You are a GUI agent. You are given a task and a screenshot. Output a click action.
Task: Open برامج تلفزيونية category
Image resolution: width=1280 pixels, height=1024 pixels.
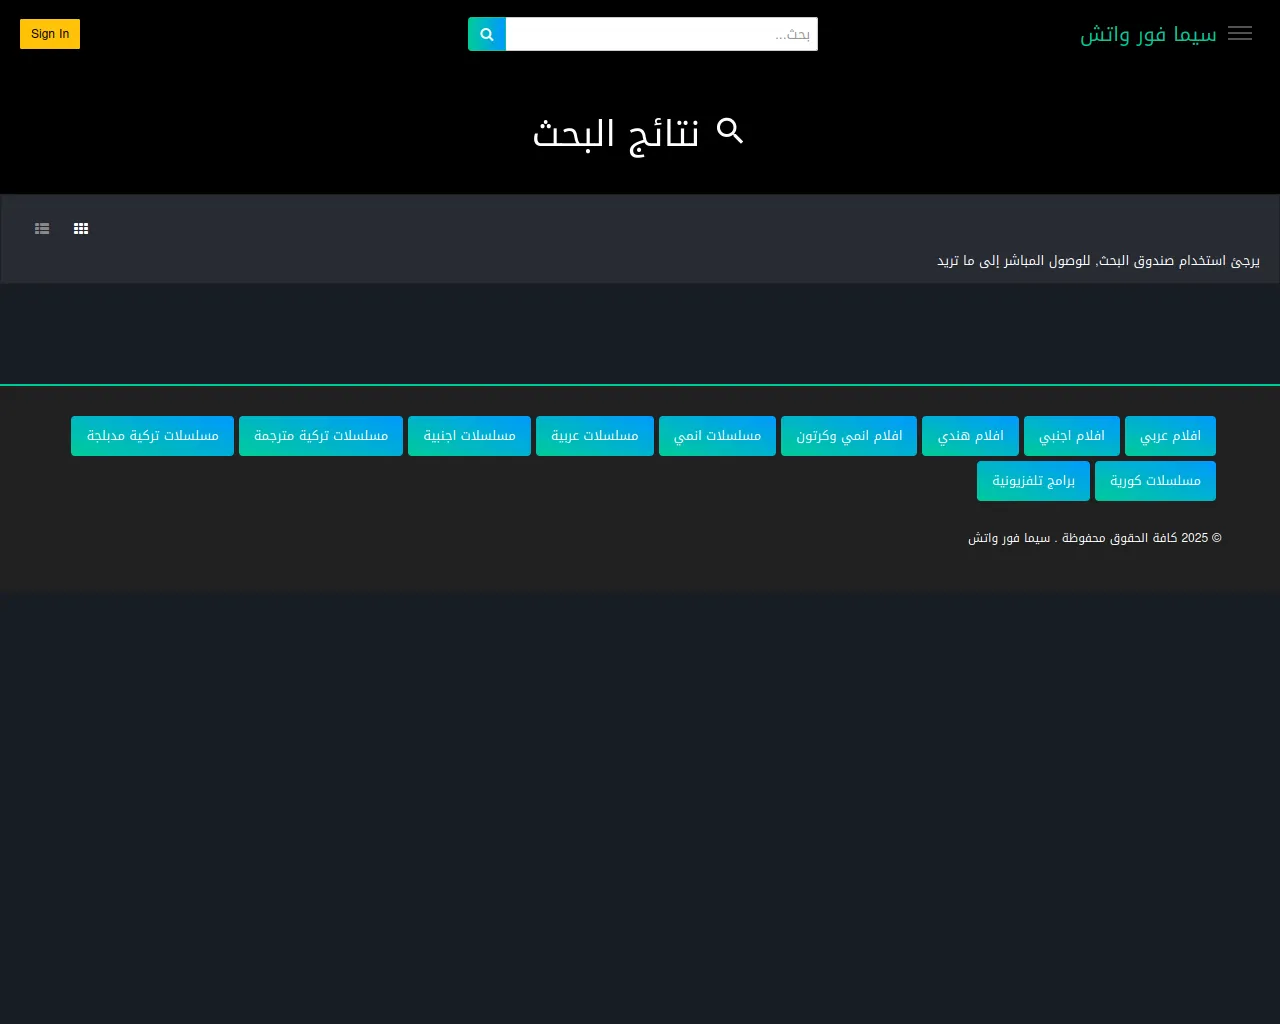point(1033,481)
